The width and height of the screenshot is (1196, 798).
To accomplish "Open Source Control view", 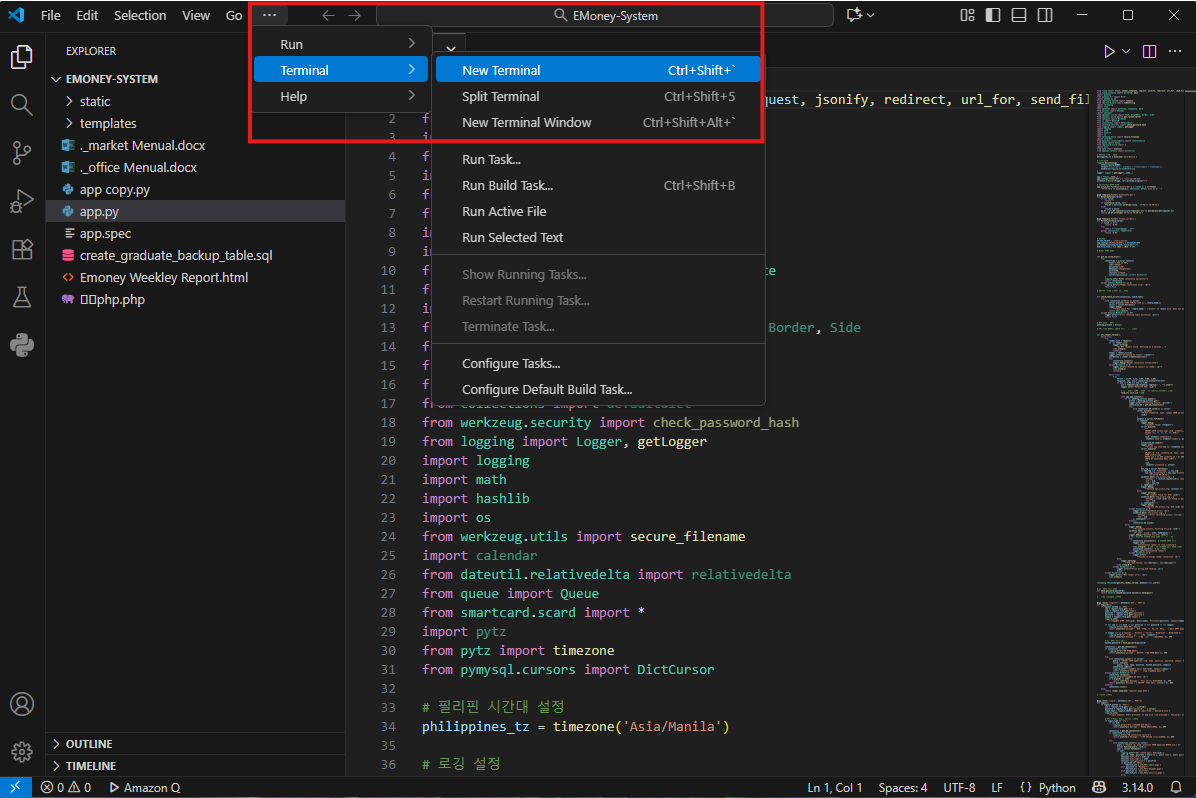I will tap(22, 153).
